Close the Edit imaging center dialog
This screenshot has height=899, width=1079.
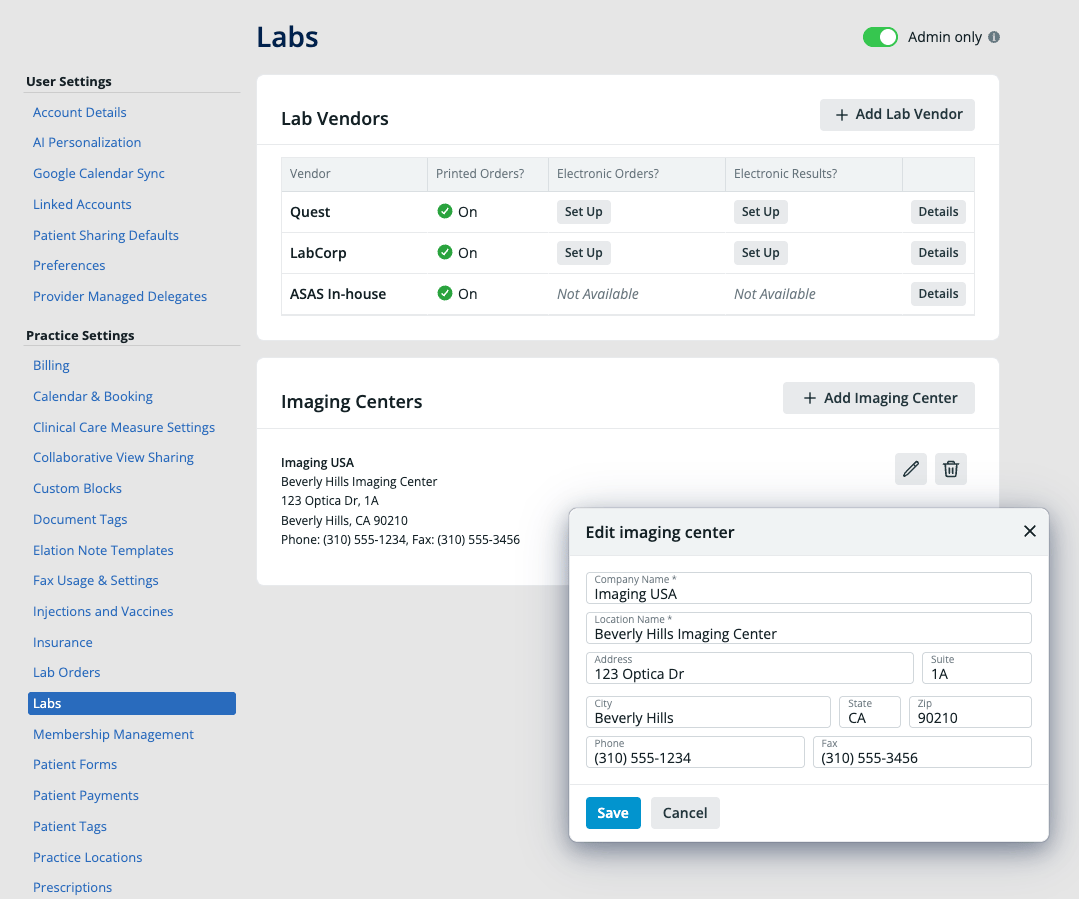click(x=1029, y=531)
